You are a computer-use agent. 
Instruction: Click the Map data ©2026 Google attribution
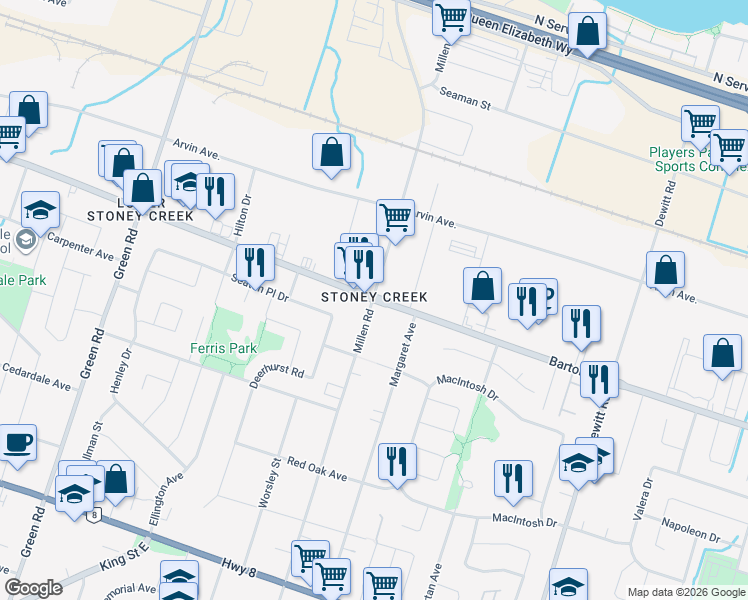coord(686,592)
